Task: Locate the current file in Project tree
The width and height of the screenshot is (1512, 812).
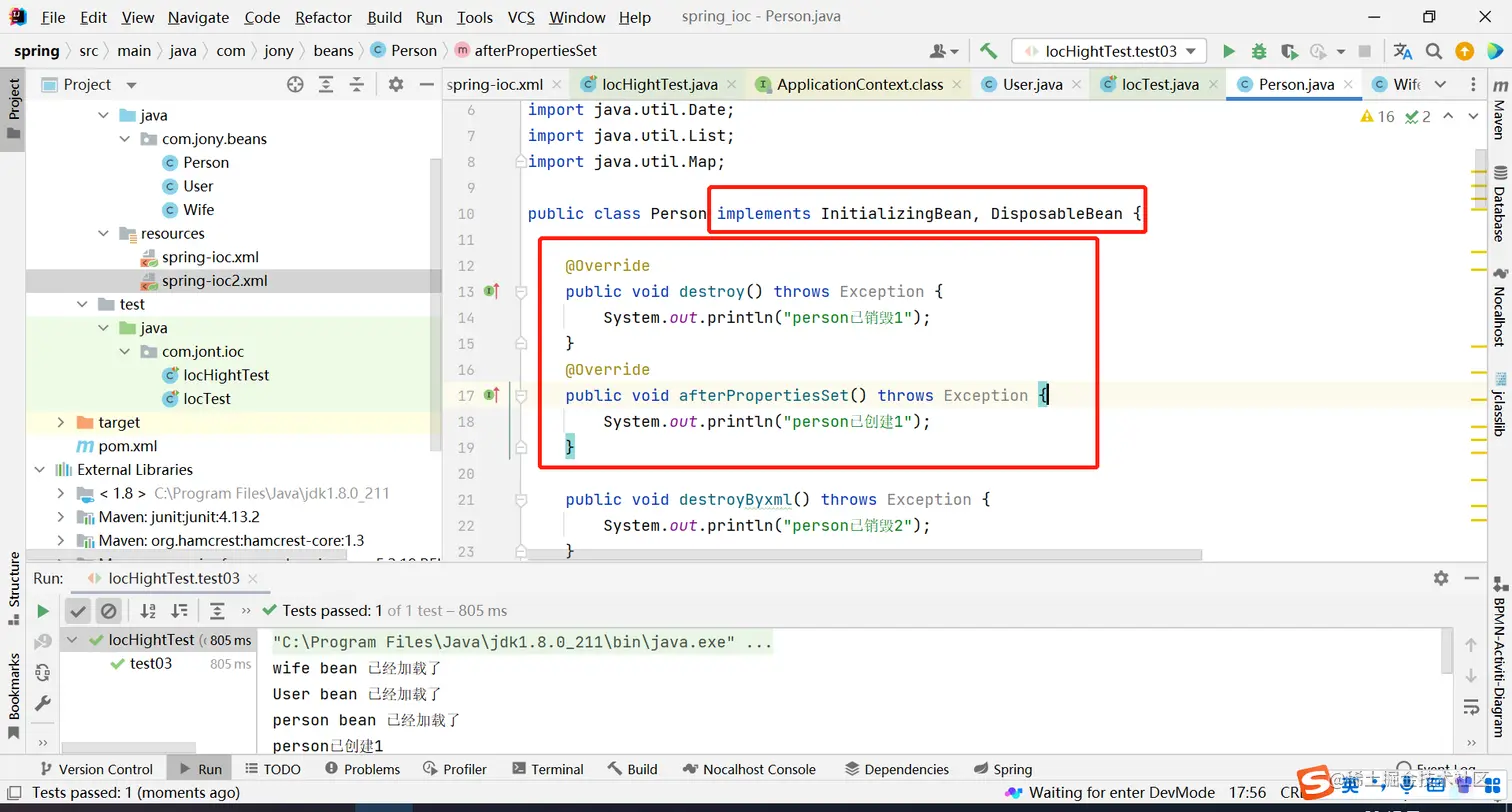Action: pyautogui.click(x=295, y=85)
